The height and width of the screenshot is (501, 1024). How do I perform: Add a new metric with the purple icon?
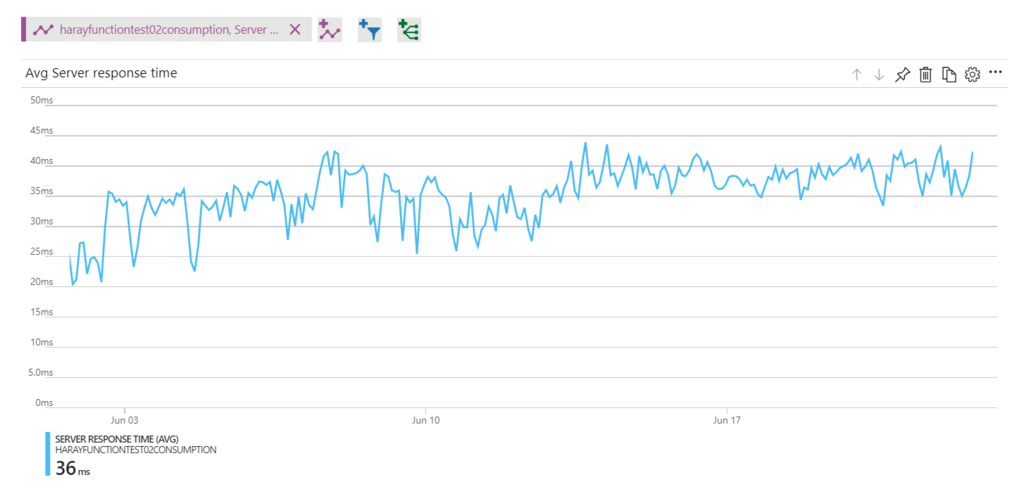330,29
